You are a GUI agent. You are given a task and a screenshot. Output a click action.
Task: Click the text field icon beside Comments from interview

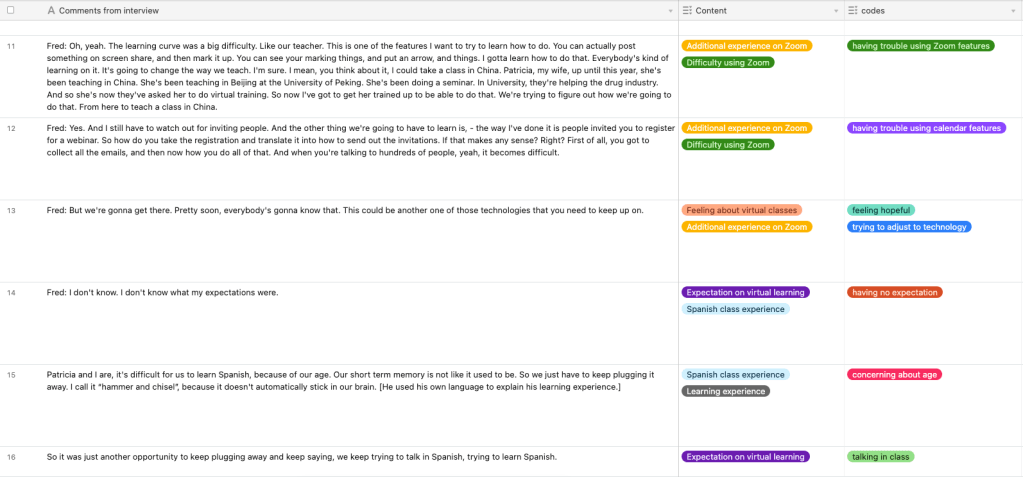click(x=51, y=10)
